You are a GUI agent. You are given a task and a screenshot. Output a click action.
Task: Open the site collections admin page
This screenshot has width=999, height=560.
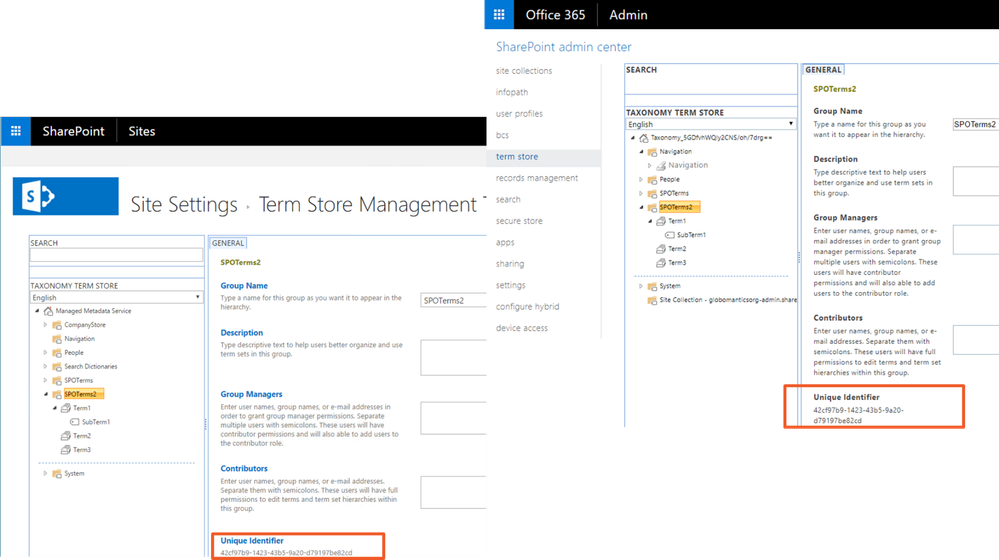pyautogui.click(x=524, y=71)
